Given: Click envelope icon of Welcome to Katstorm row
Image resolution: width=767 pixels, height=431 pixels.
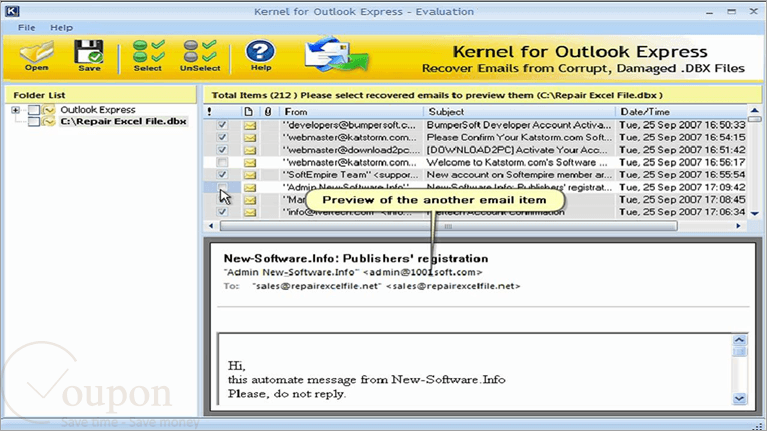Looking at the screenshot, I should [250, 162].
